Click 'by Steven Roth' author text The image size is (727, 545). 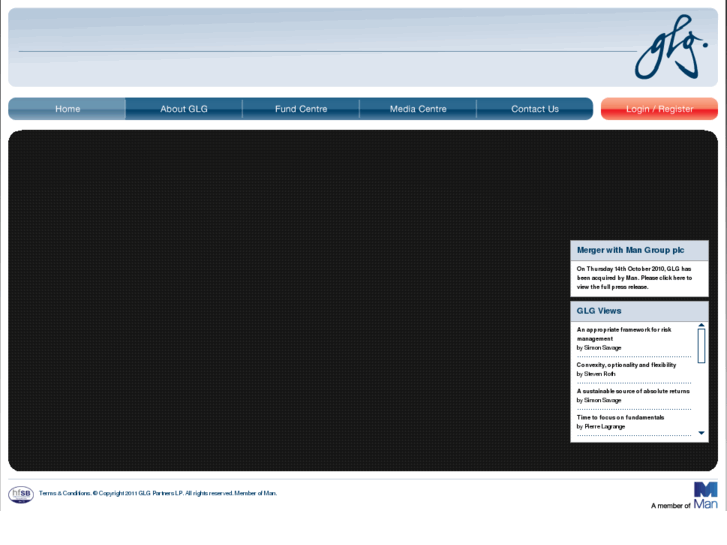coord(596,374)
